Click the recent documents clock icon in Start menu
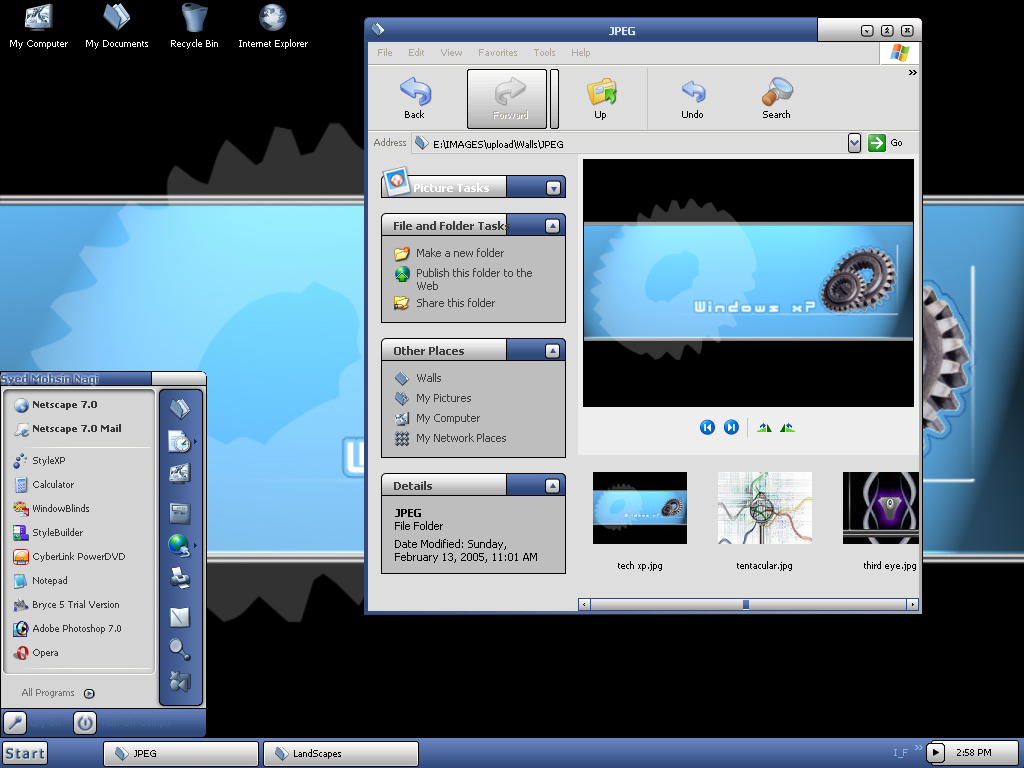1024x768 pixels. [x=179, y=442]
